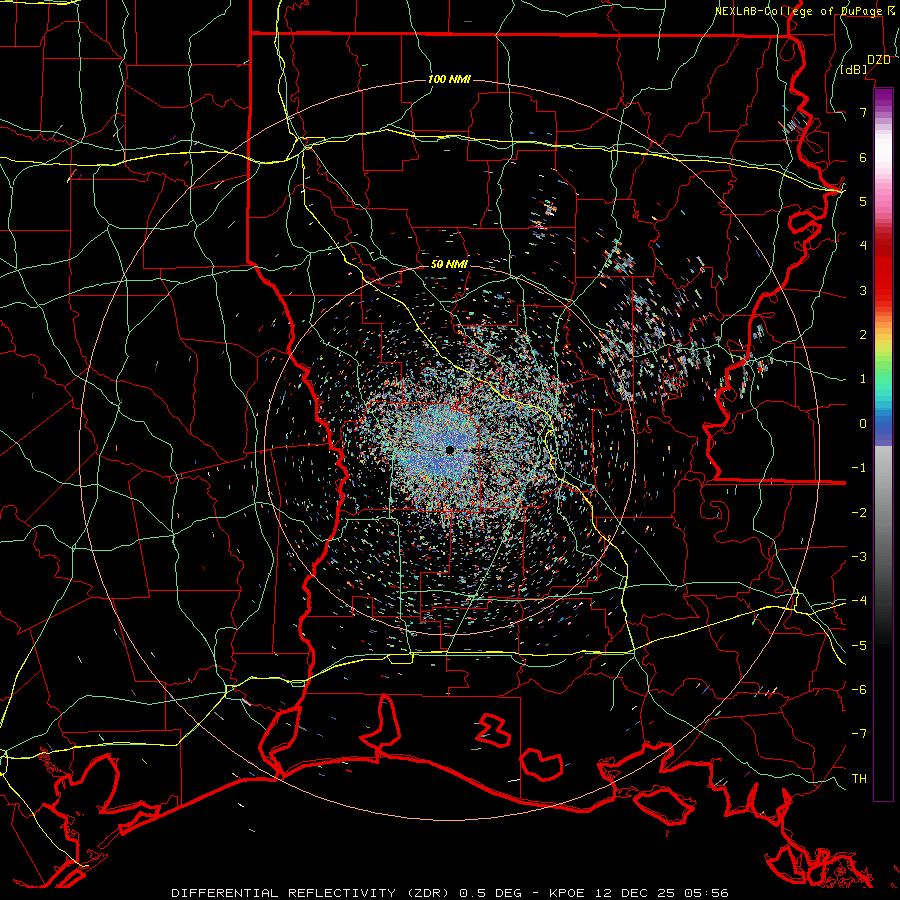
Task: Click the '50 NMI' range ring label
Action: [x=449, y=264]
